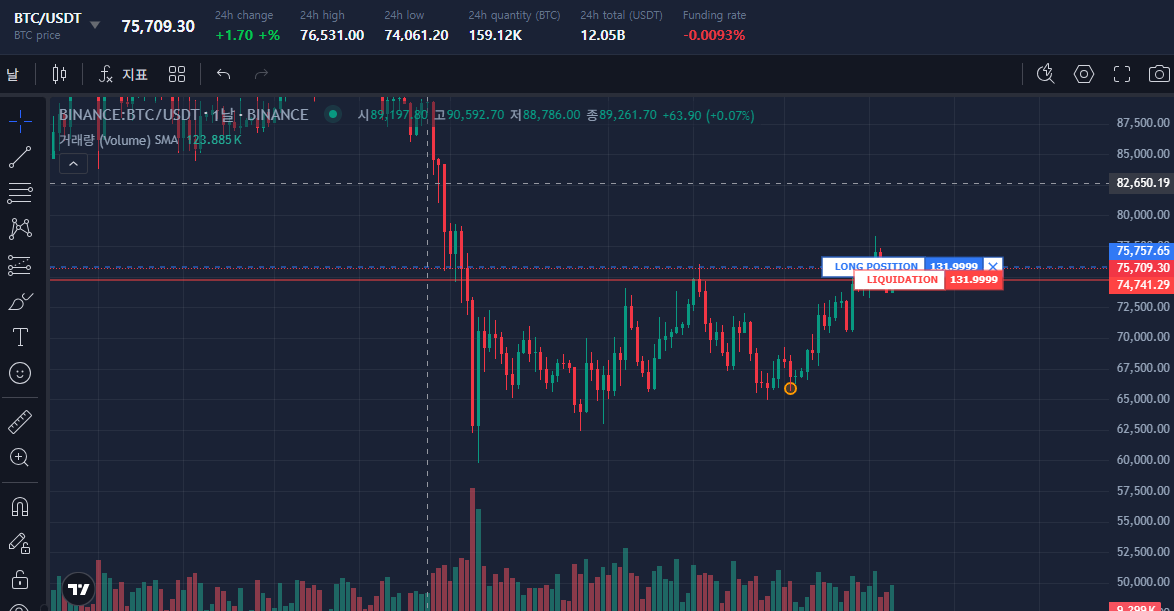The image size is (1174, 611).
Task: Expand the BTC/USDT pair dropdown
Action: tap(95, 25)
